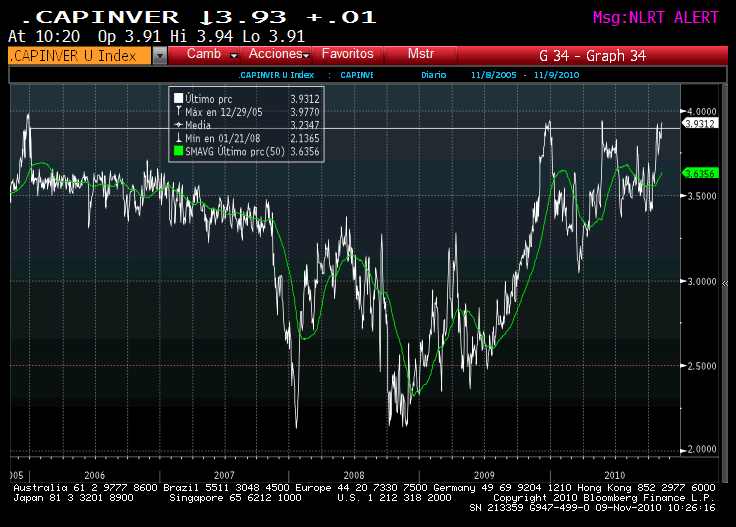
Task: Open the dropdown arrow beside .CAPINVER U Index
Action: point(160,56)
